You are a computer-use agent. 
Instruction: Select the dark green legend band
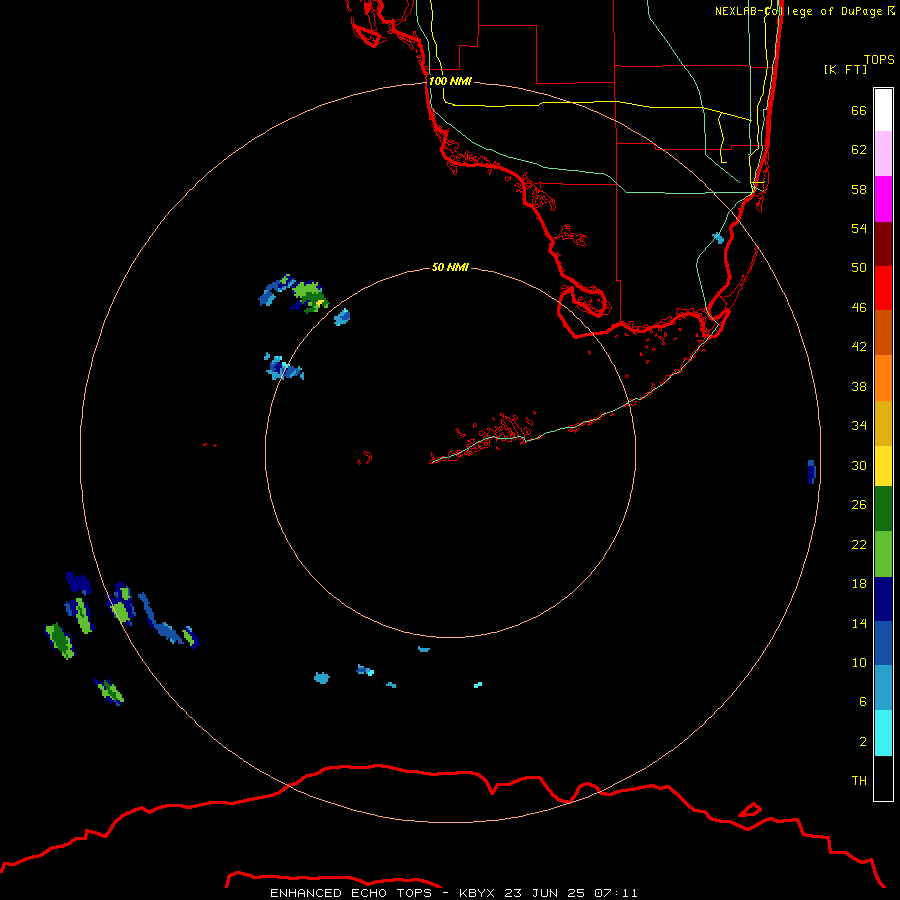pyautogui.click(x=883, y=508)
